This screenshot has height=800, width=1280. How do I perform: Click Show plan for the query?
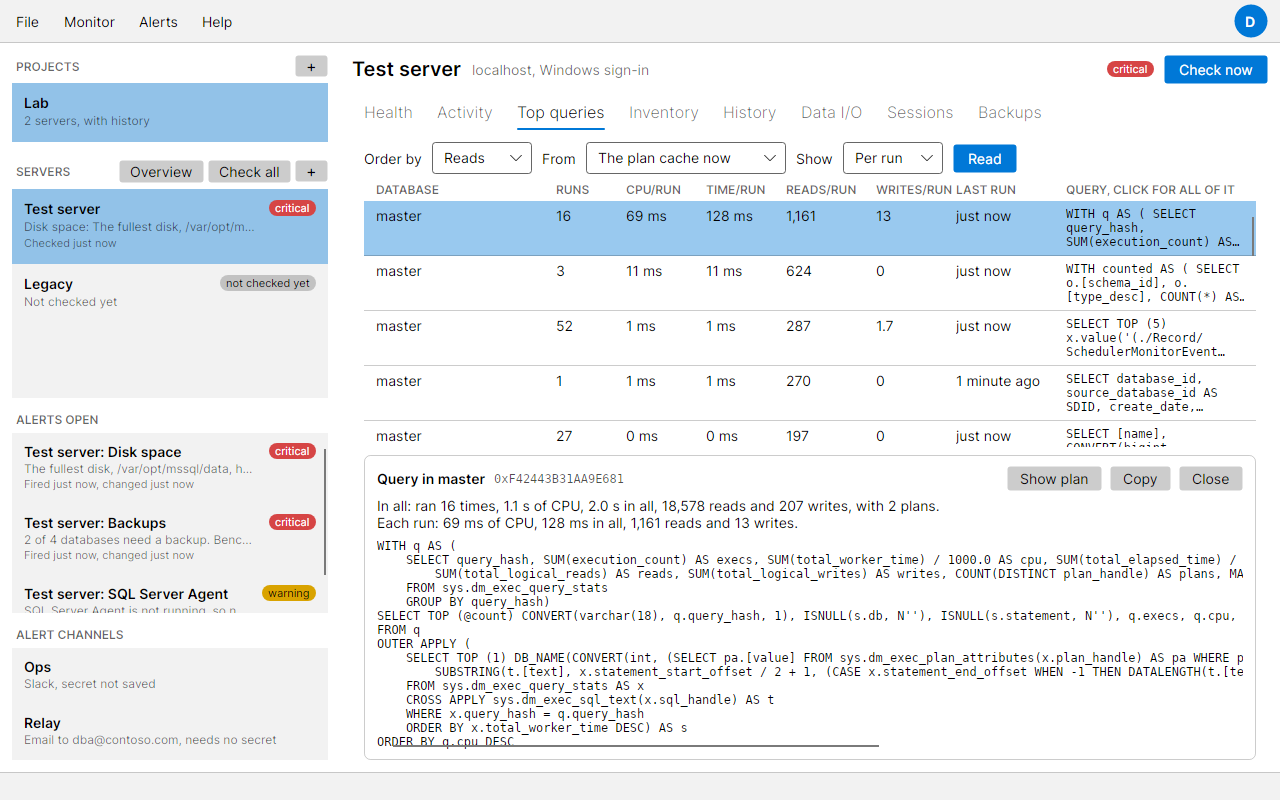pos(1054,479)
